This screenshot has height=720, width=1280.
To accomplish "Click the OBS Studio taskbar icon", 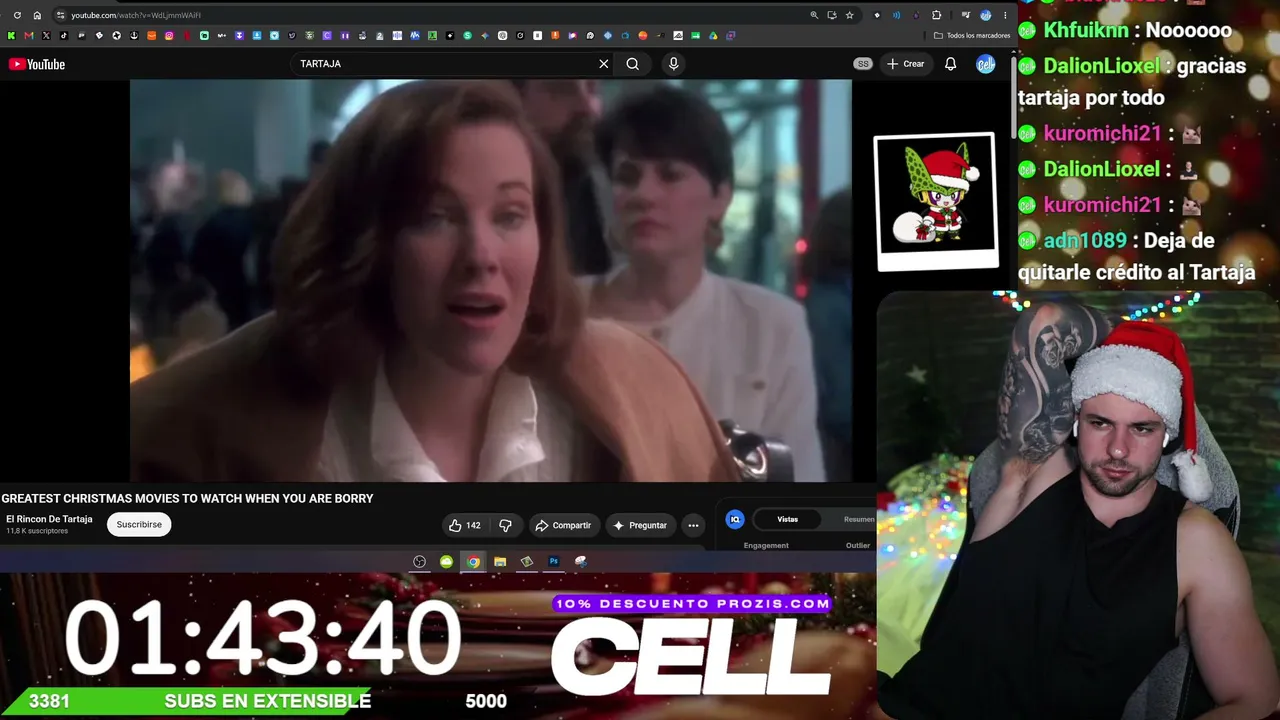I will click(420, 562).
